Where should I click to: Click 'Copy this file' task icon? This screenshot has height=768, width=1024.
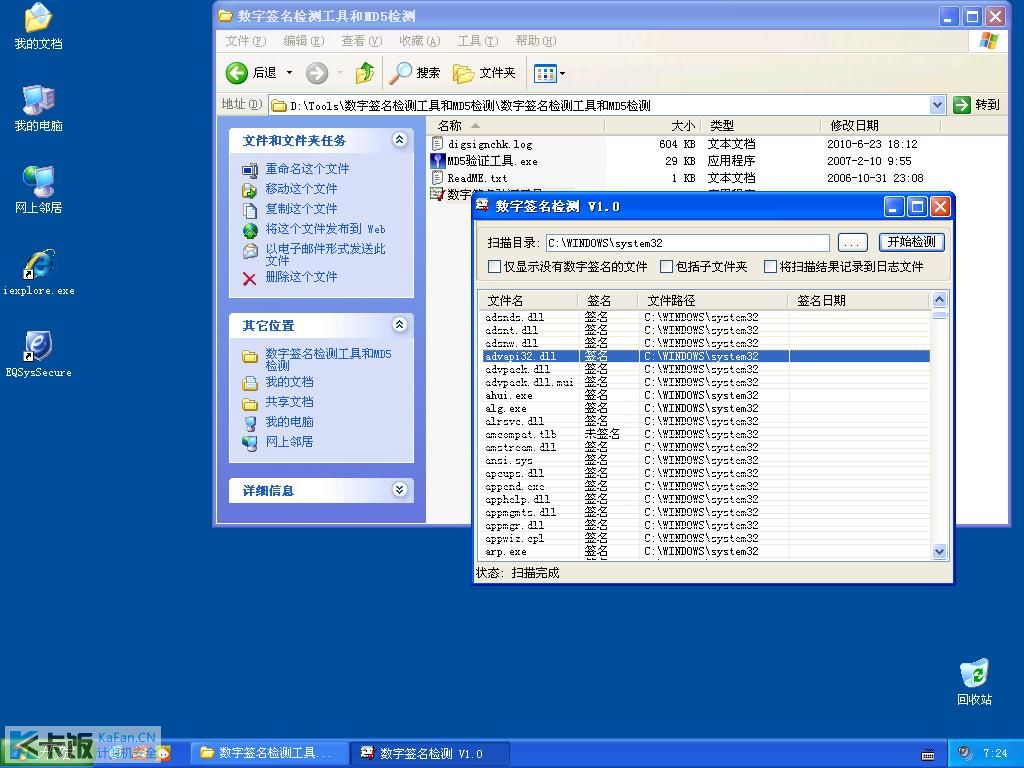pos(249,210)
